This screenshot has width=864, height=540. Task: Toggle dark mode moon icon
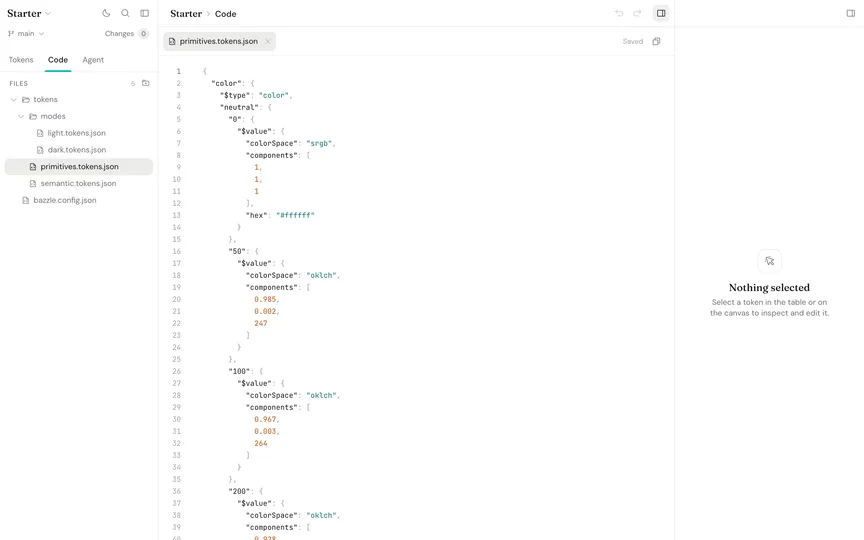(x=106, y=13)
